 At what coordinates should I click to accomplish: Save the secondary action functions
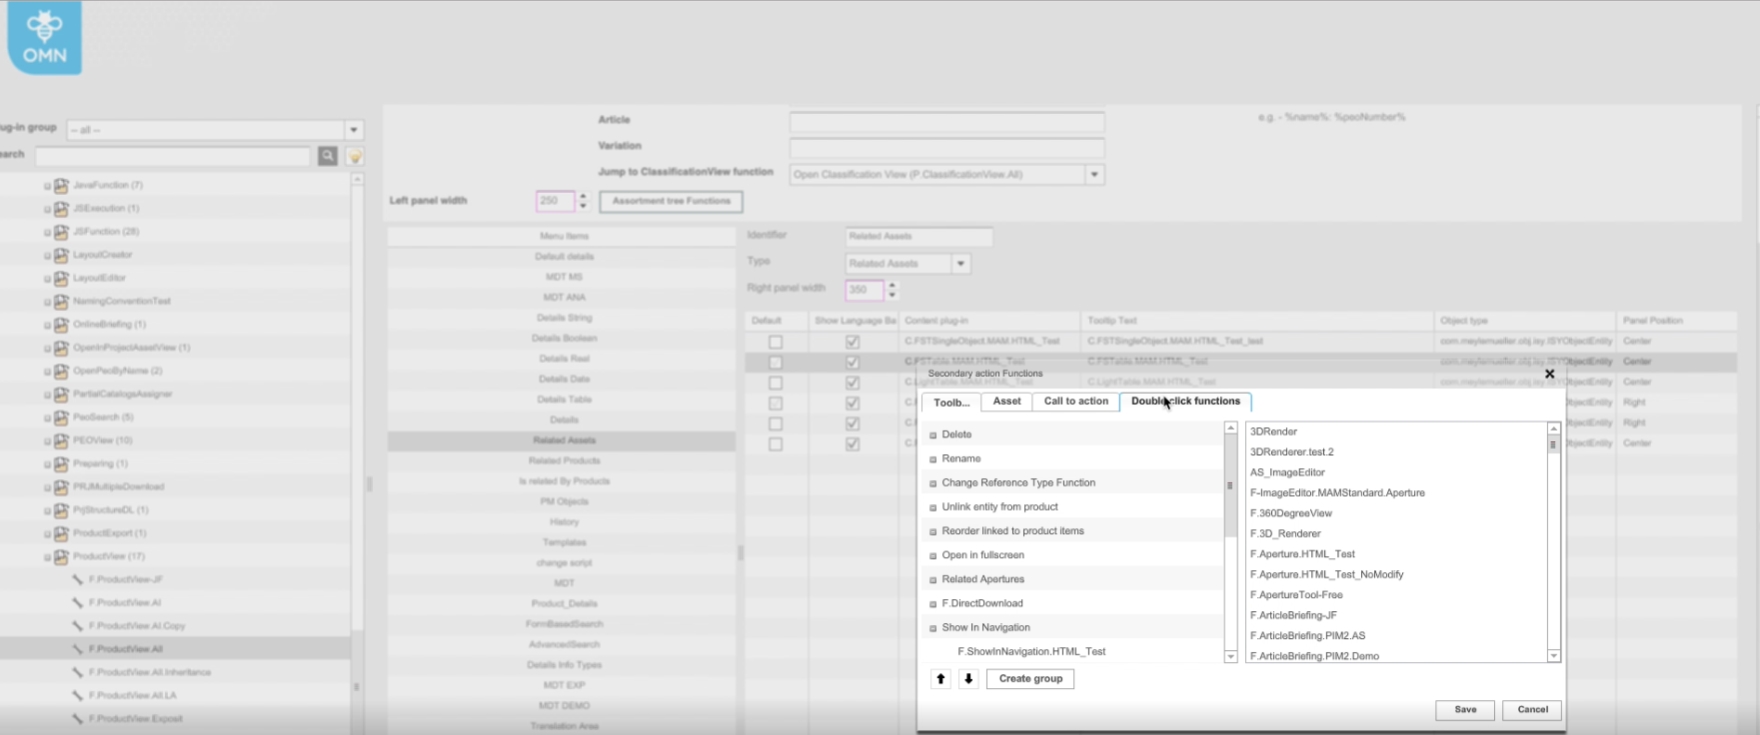[x=1465, y=710]
